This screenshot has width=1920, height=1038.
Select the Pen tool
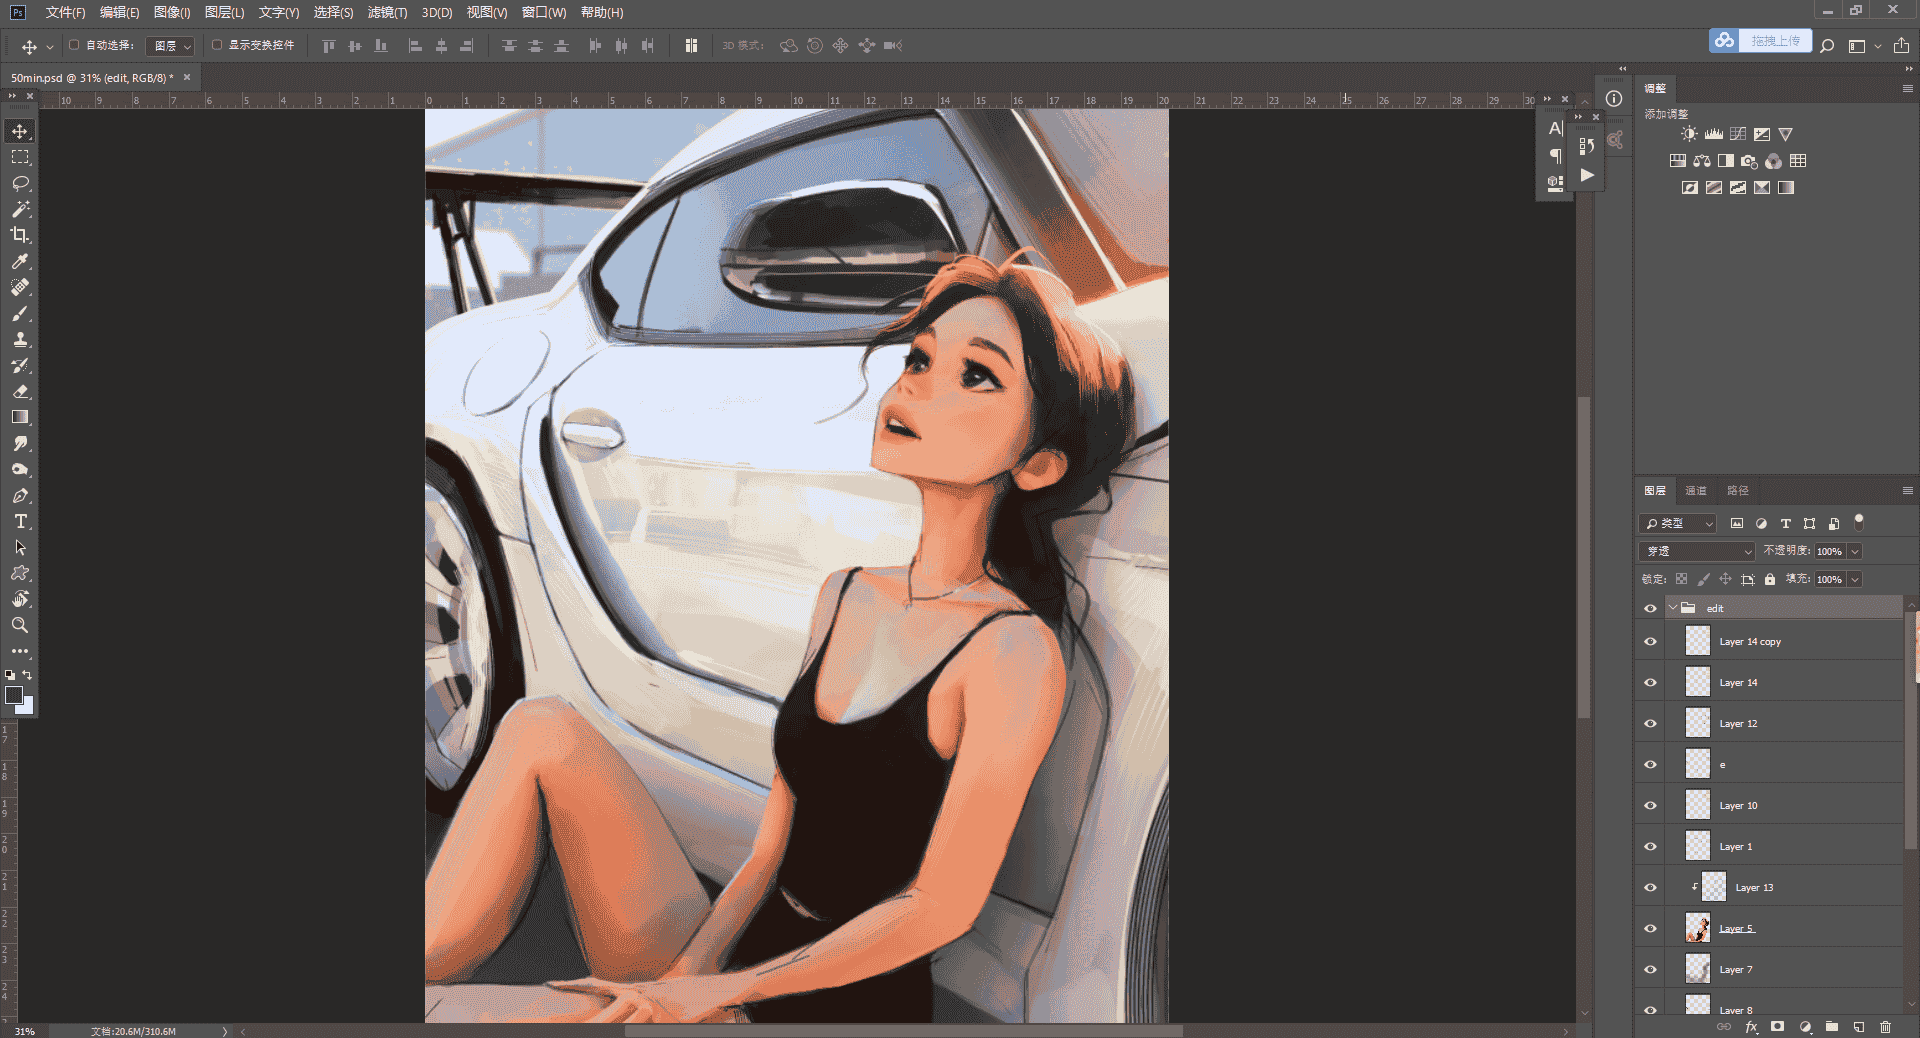click(x=20, y=495)
